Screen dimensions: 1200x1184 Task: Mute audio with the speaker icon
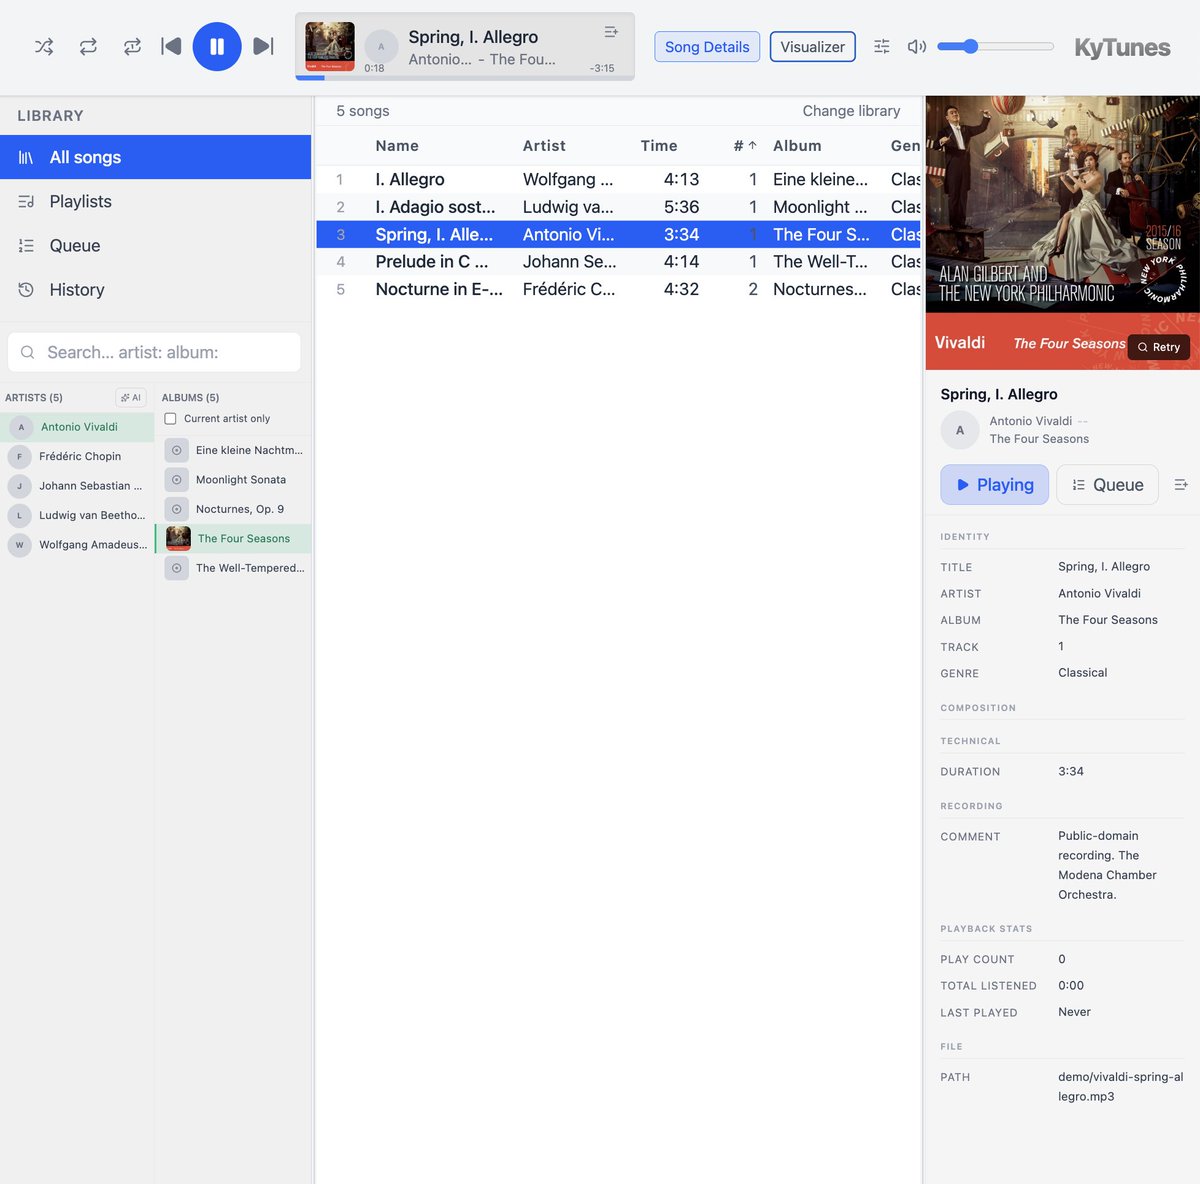coord(916,46)
